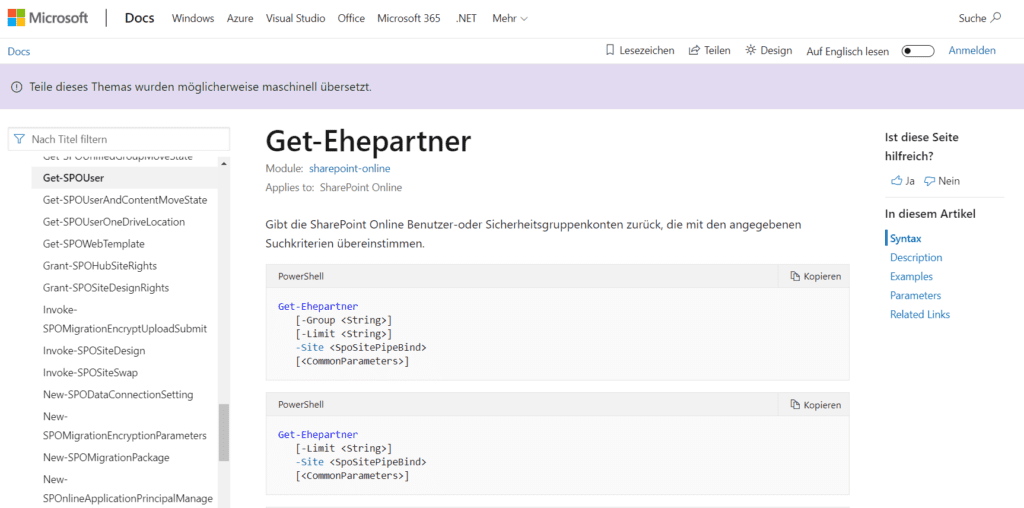
Task: Click 'Ist diese Seite hilfreich?' heading
Action: 922,147
